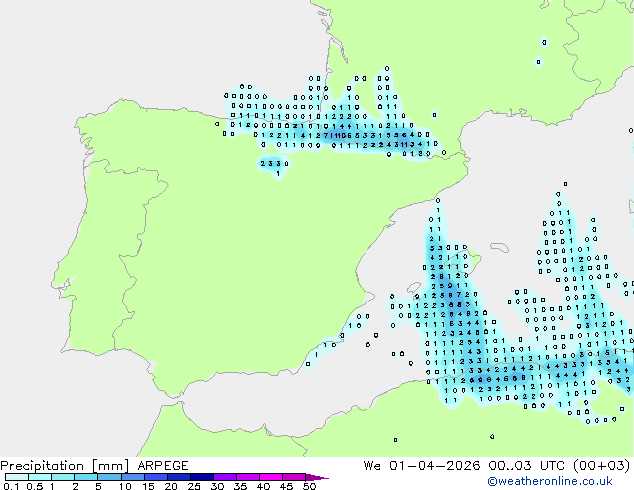The height and width of the screenshot is (490, 634).
Task: Click the over-50 arrow tip of legend
Action: pos(317,477)
